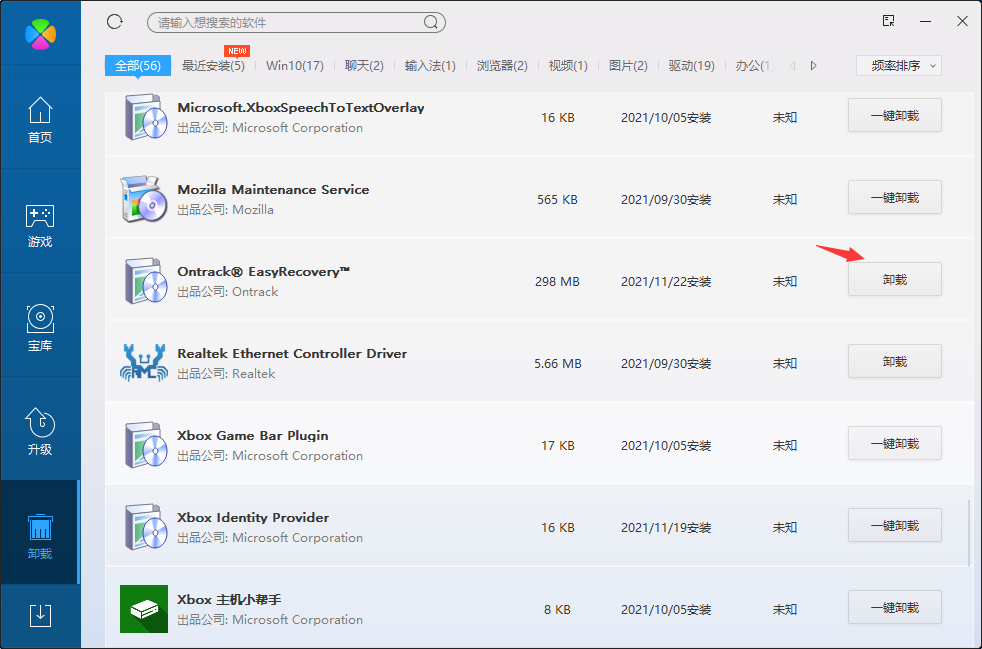Viewport: 982px width, 649px height.
Task: Click the 5.66 MB size value
Action: [558, 363]
